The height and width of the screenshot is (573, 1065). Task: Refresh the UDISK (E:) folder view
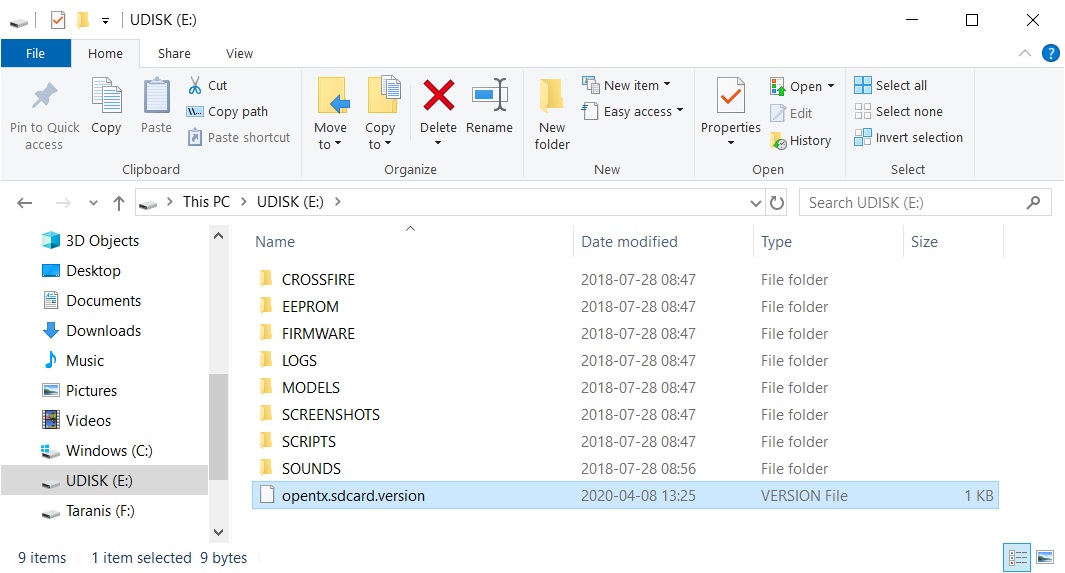(776, 202)
